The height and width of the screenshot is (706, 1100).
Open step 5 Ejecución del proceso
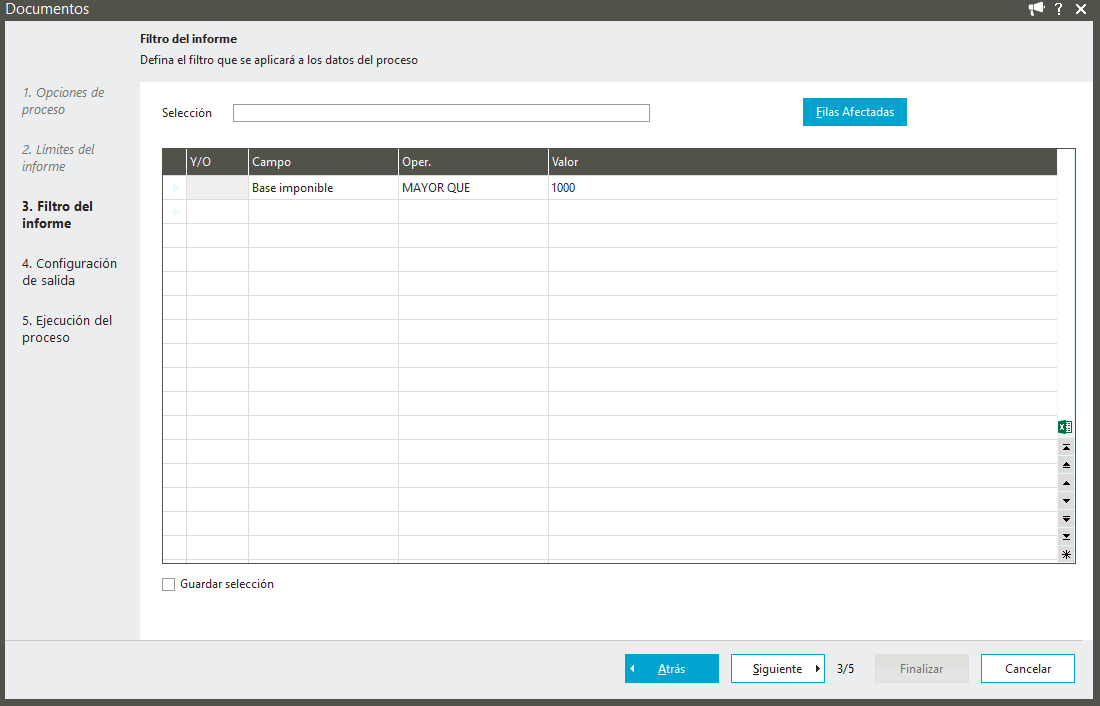[x=67, y=328]
